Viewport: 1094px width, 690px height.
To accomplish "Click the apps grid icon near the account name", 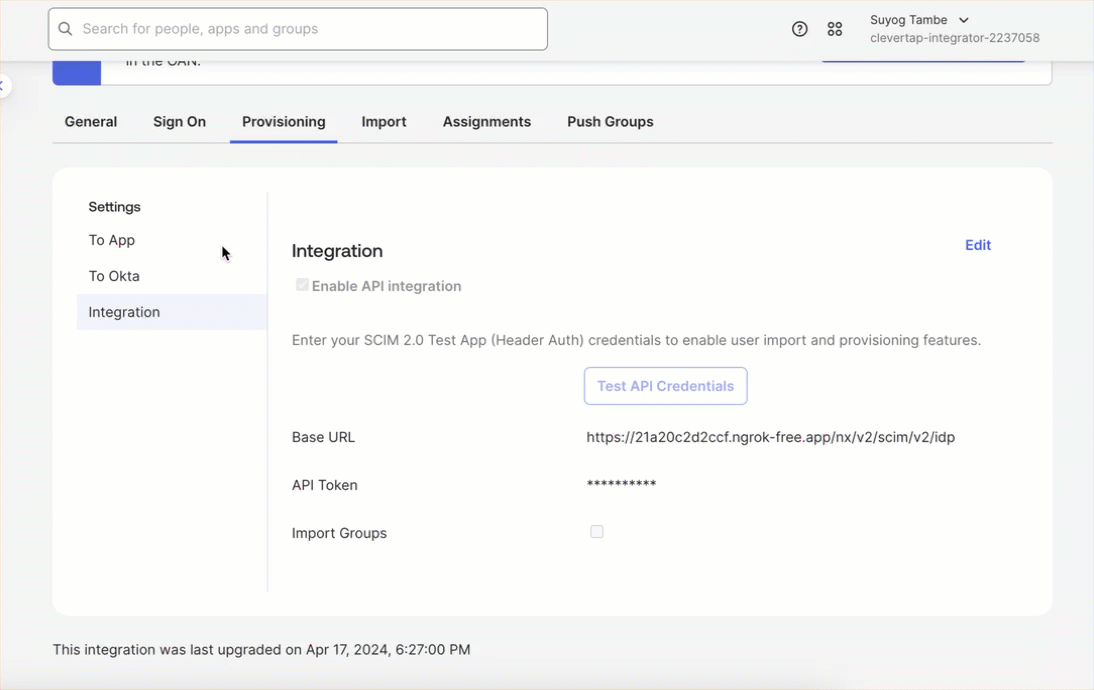I will (x=835, y=28).
